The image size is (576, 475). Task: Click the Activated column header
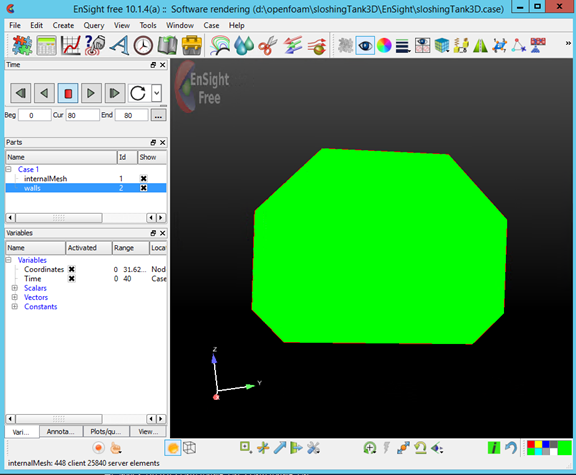[x=89, y=248]
